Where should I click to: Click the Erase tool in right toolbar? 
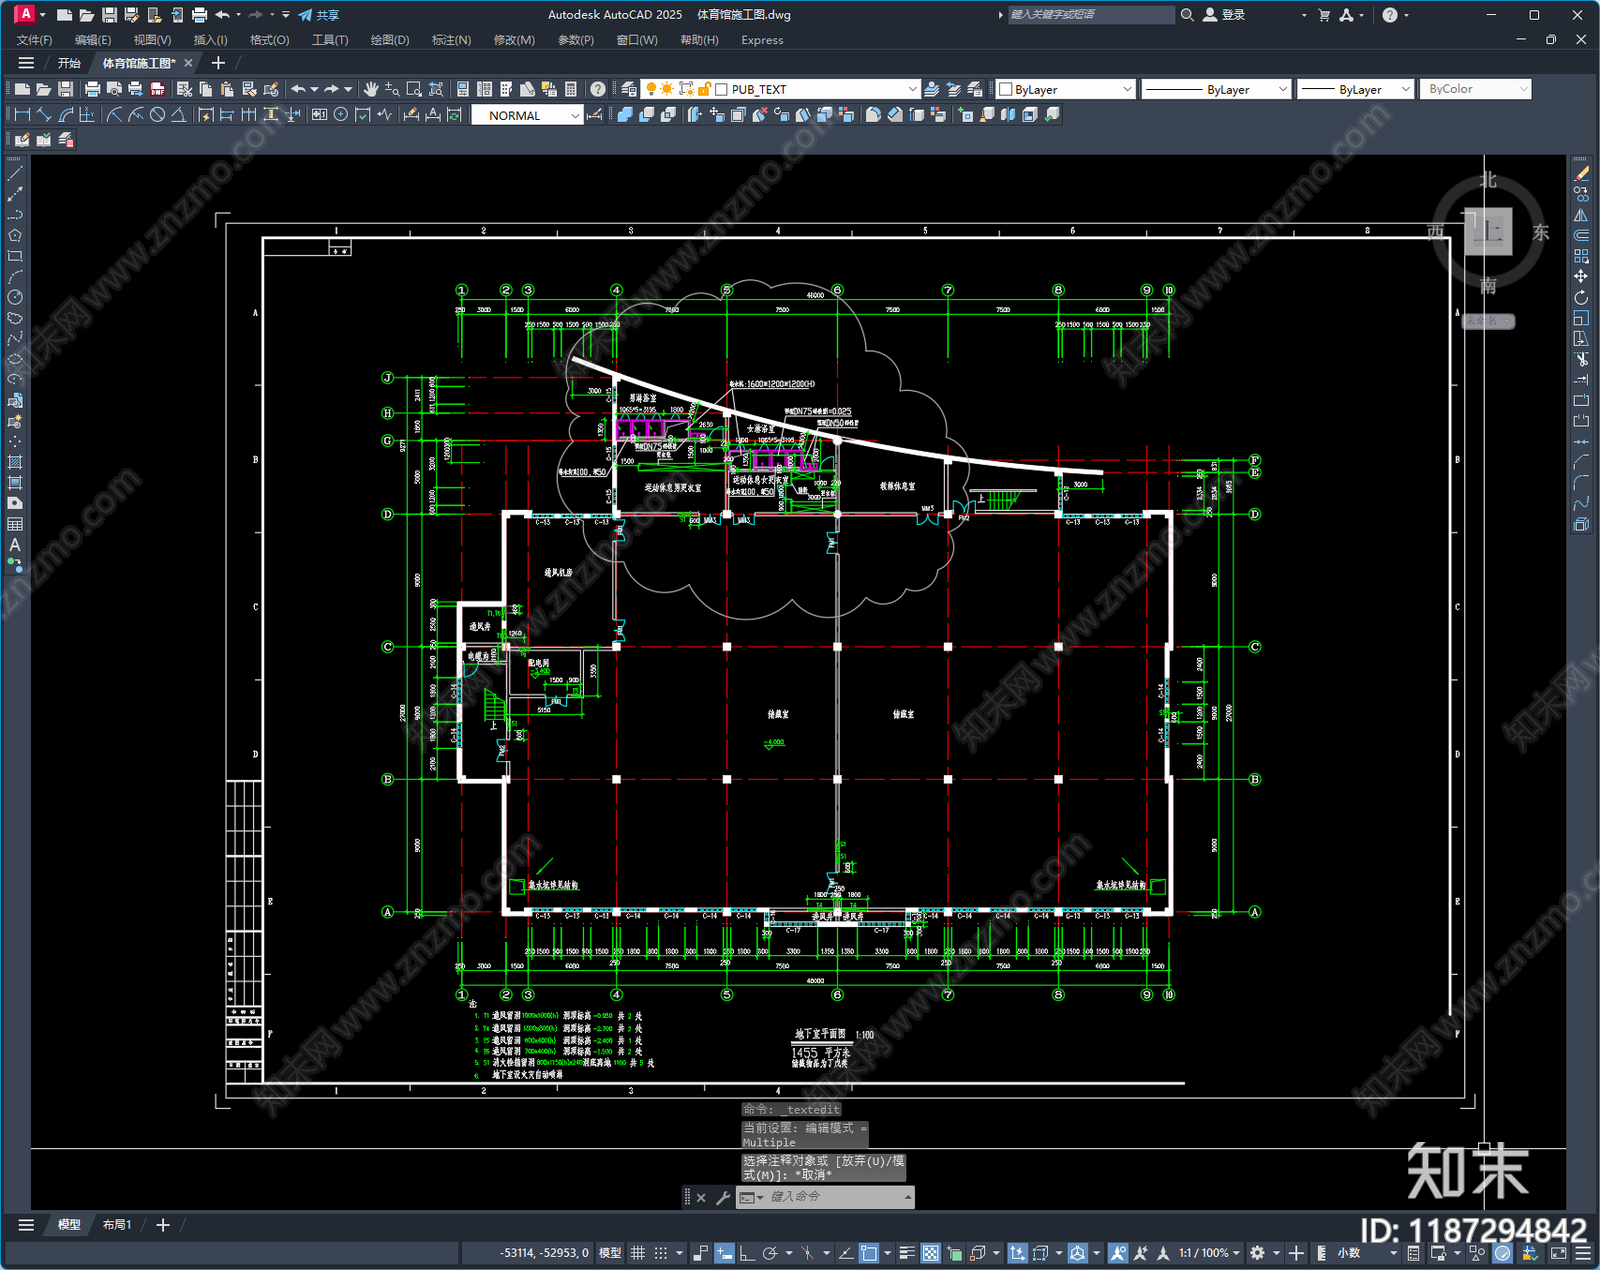click(x=1581, y=174)
